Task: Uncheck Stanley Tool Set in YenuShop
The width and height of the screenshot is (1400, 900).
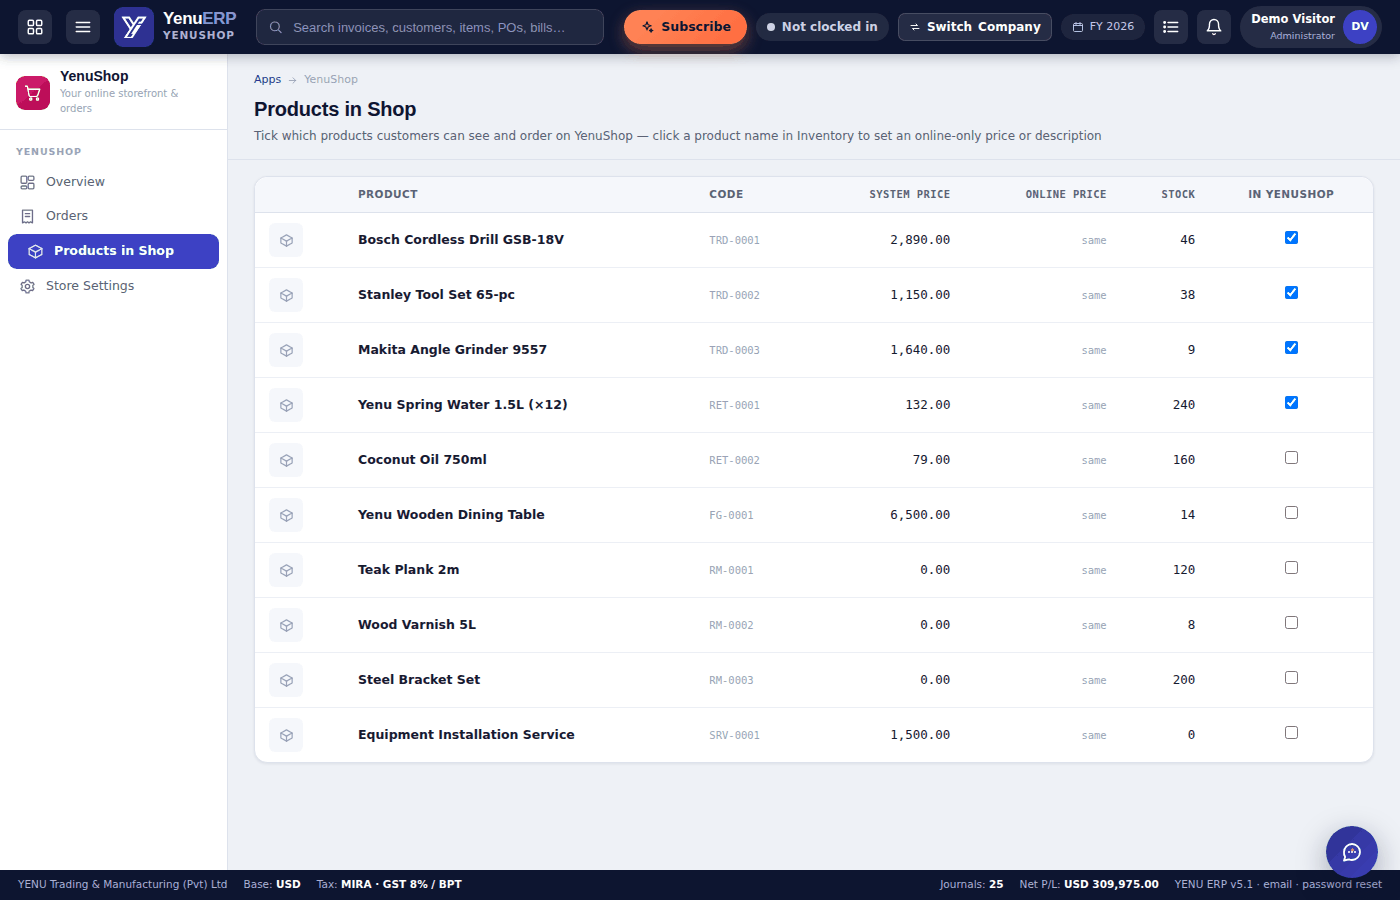Action: tap(1291, 293)
